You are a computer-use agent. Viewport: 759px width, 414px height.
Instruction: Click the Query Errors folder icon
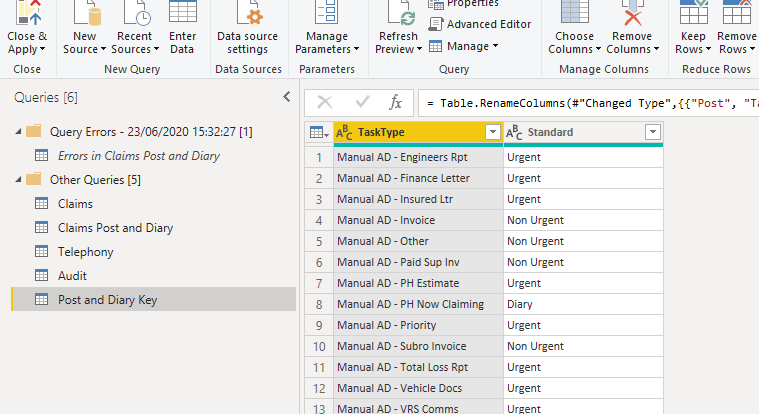pyautogui.click(x=33, y=131)
